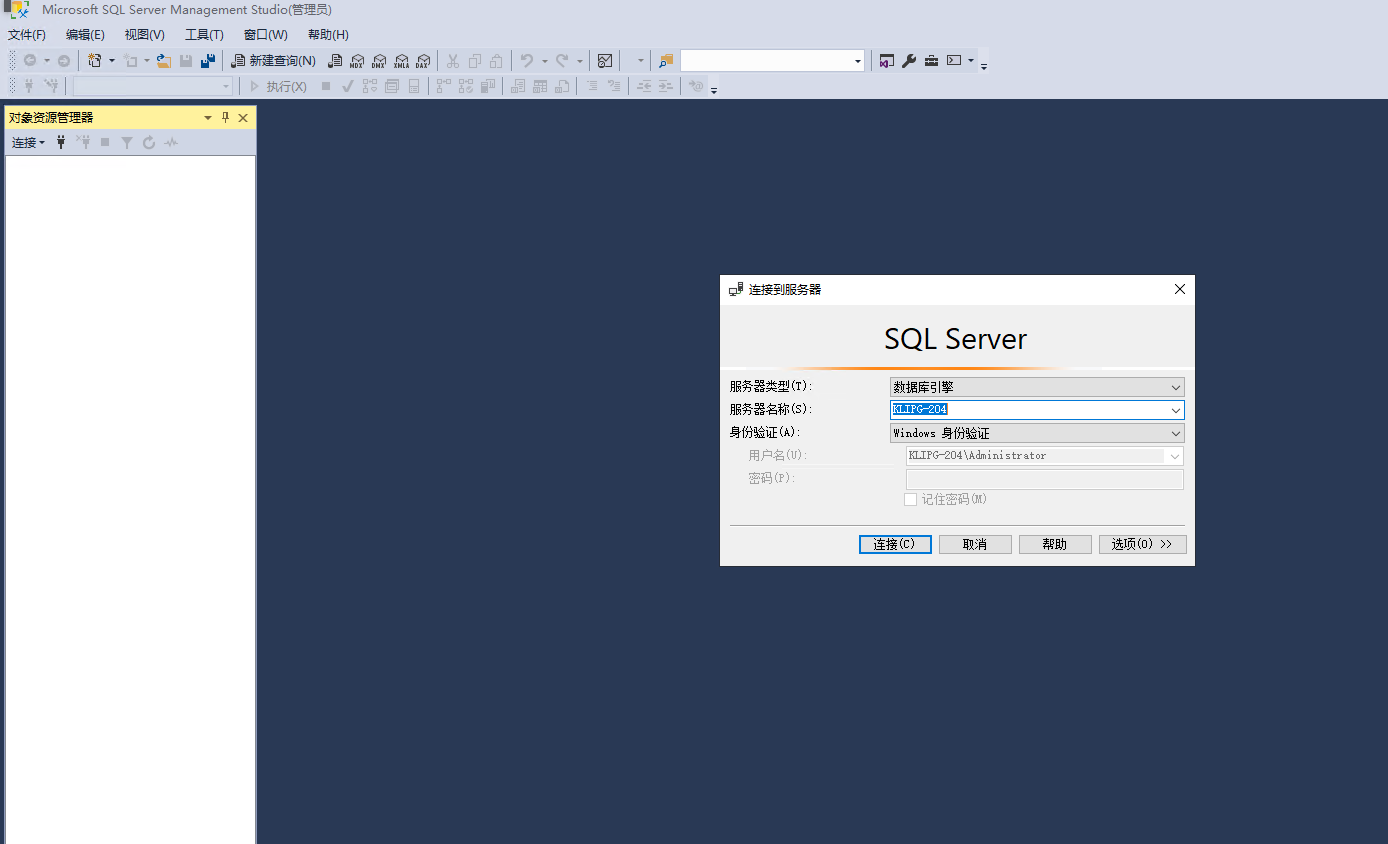Viewport: 1388px width, 844px height.
Task: Click the 密码 input field
Action: click(x=1044, y=479)
